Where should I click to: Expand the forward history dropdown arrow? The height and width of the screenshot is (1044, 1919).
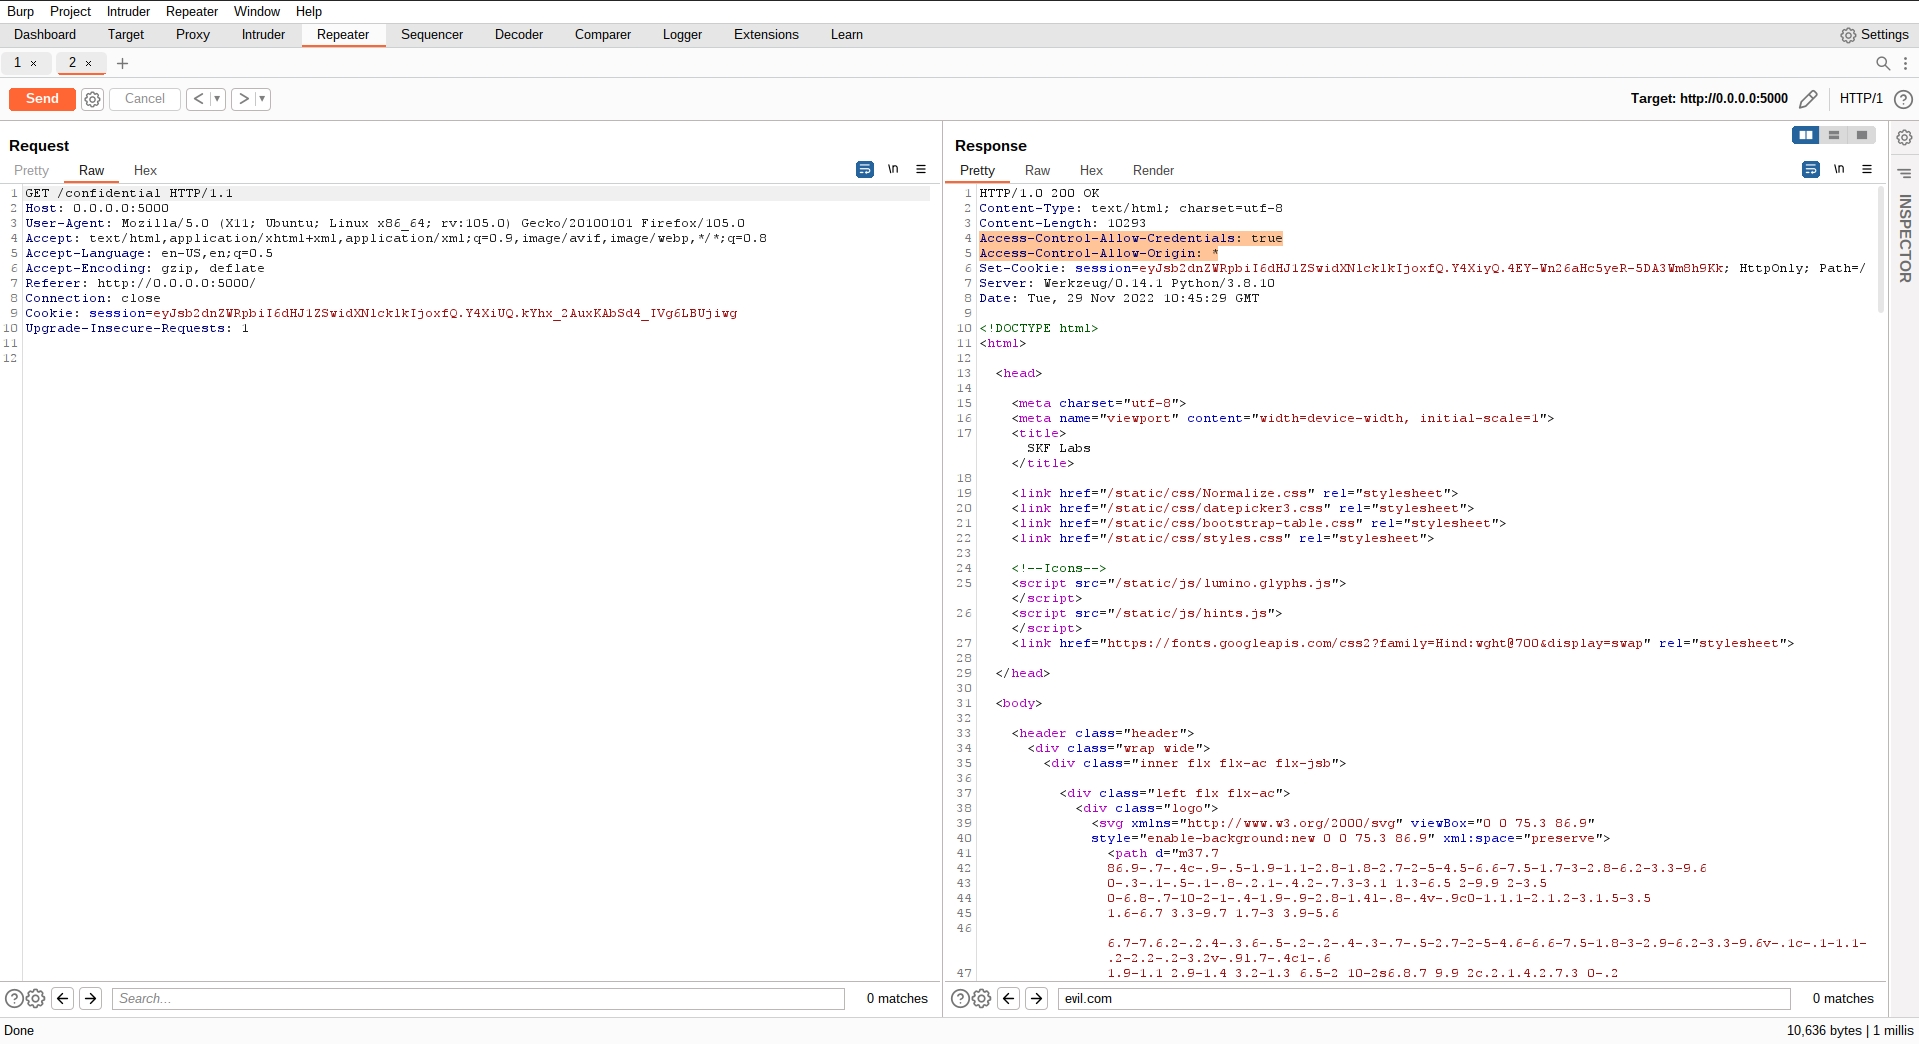tap(262, 99)
